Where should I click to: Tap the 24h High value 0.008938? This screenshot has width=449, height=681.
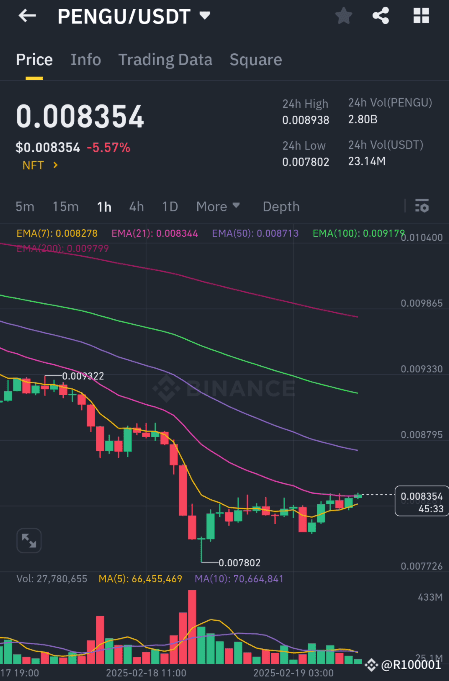(x=306, y=120)
